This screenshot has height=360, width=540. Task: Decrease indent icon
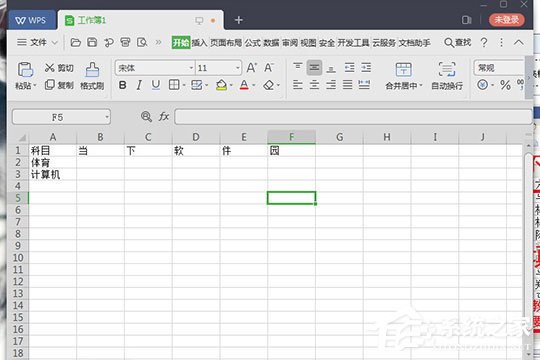pos(349,68)
